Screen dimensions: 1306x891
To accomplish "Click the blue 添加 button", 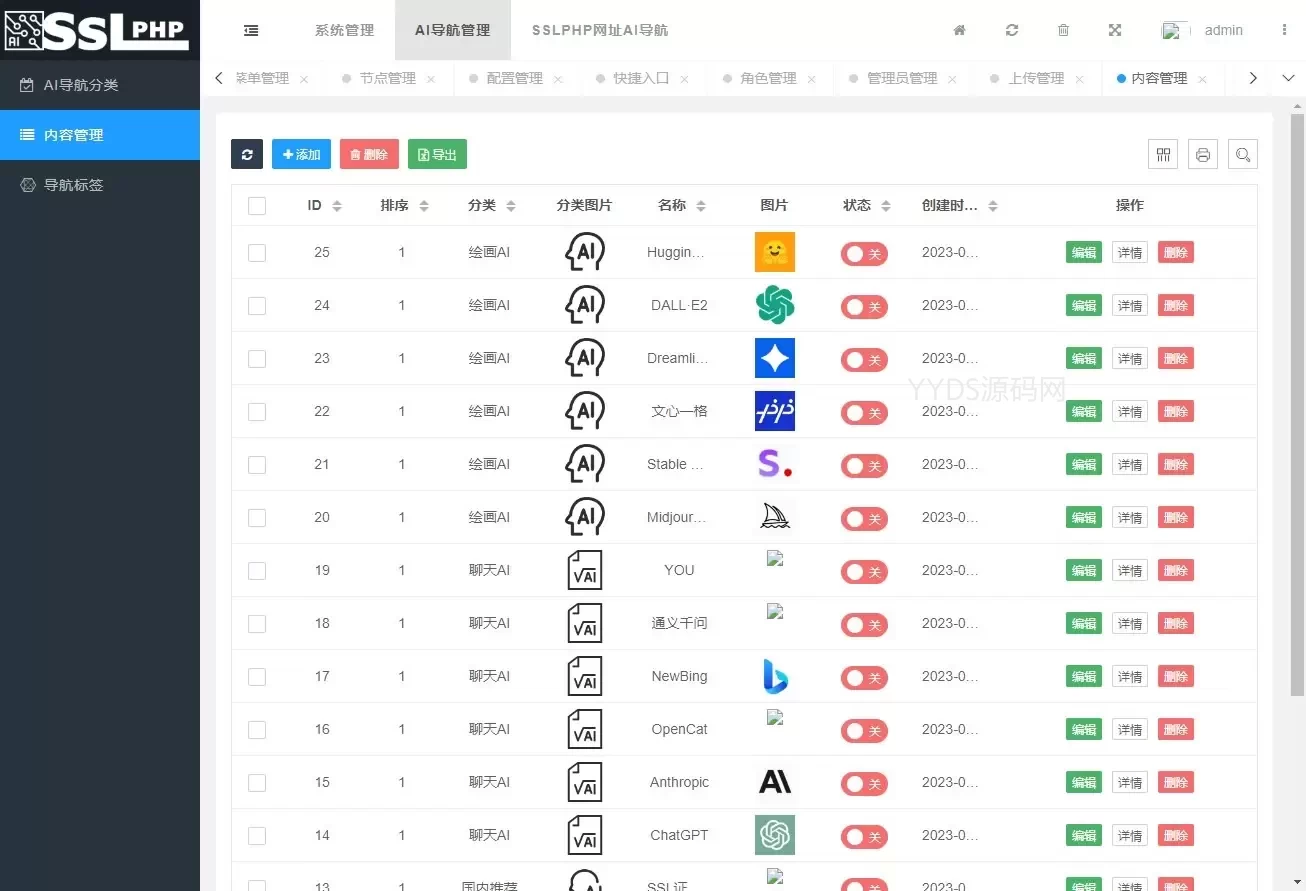I will [x=301, y=154].
